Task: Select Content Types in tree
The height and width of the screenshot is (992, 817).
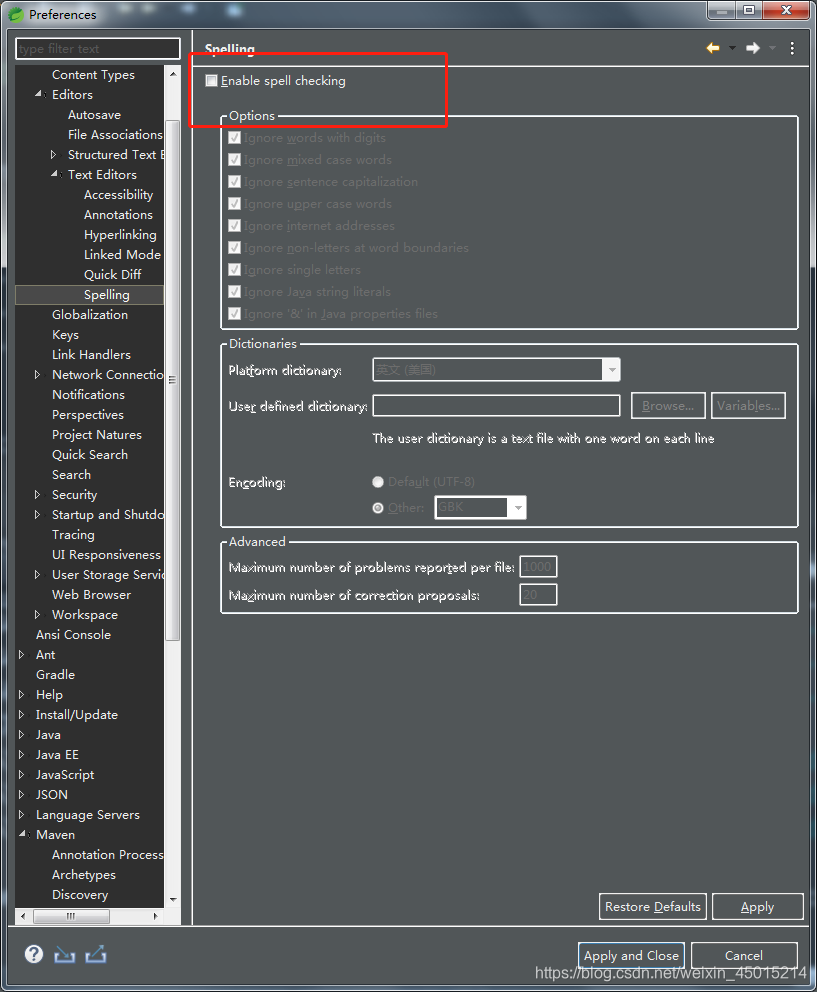Action: coord(93,75)
